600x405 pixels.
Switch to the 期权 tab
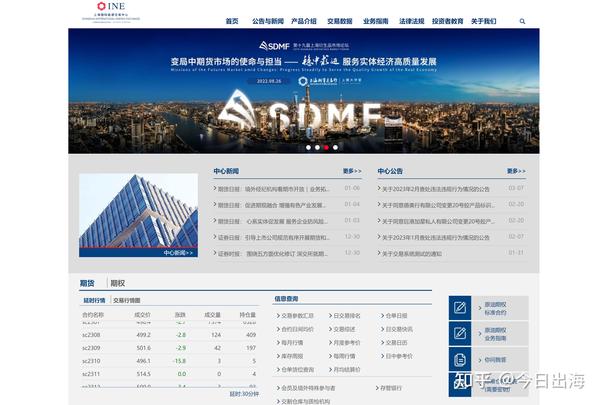coord(117,283)
